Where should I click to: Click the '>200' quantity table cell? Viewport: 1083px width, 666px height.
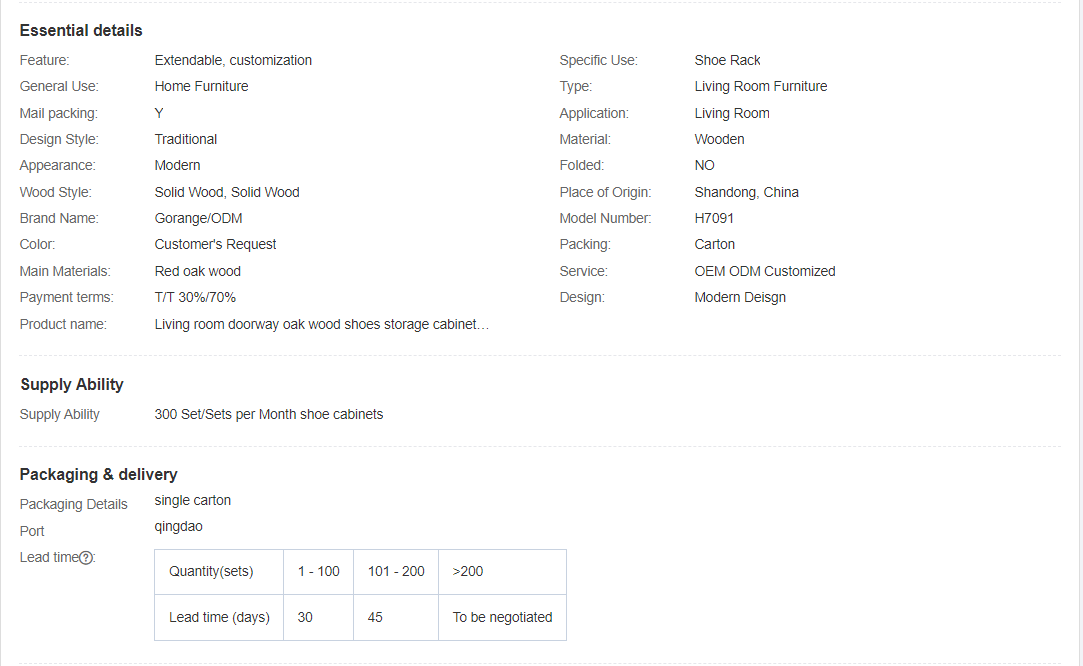coord(468,572)
